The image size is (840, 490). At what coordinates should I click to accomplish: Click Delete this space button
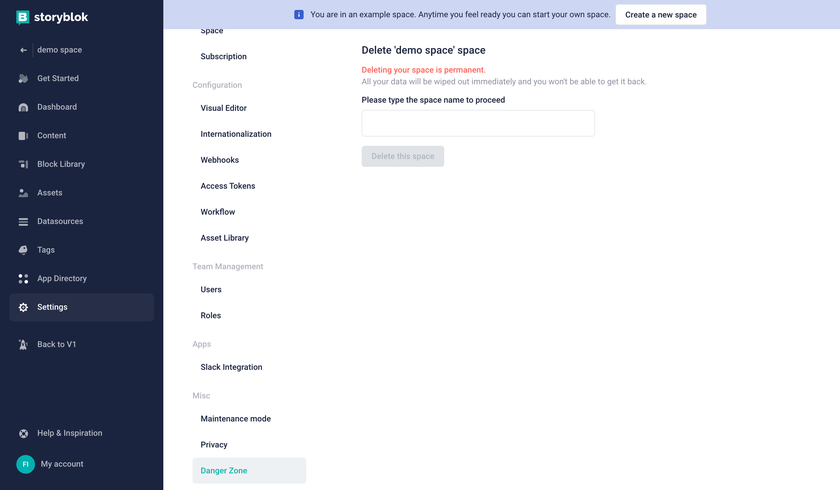[403, 156]
